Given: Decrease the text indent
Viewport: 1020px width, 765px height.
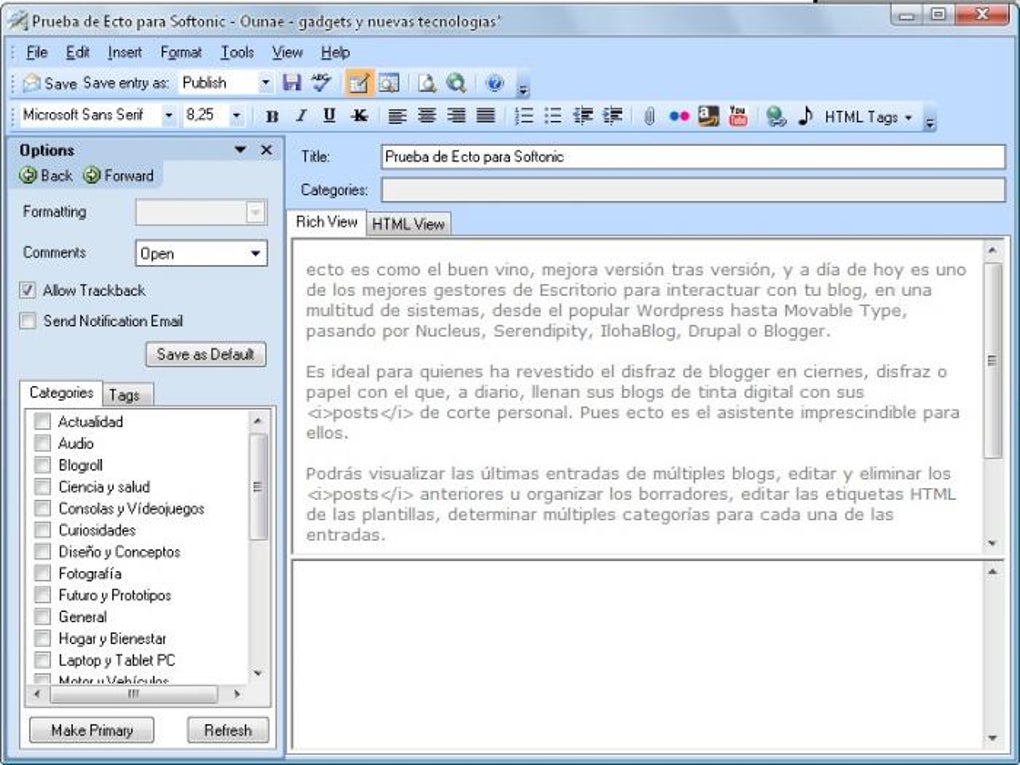Looking at the screenshot, I should (x=583, y=116).
